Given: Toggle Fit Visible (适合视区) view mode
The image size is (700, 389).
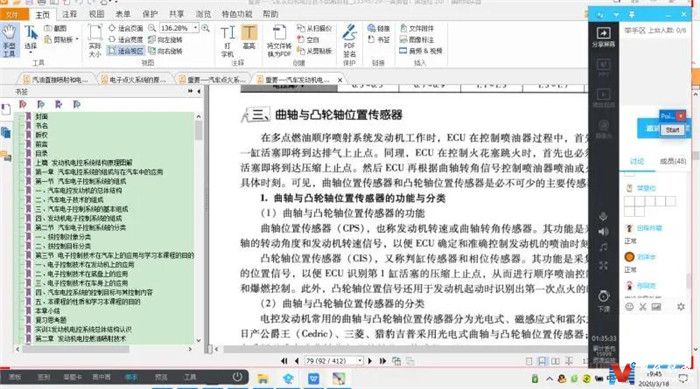Looking at the screenshot, I should pos(126,51).
